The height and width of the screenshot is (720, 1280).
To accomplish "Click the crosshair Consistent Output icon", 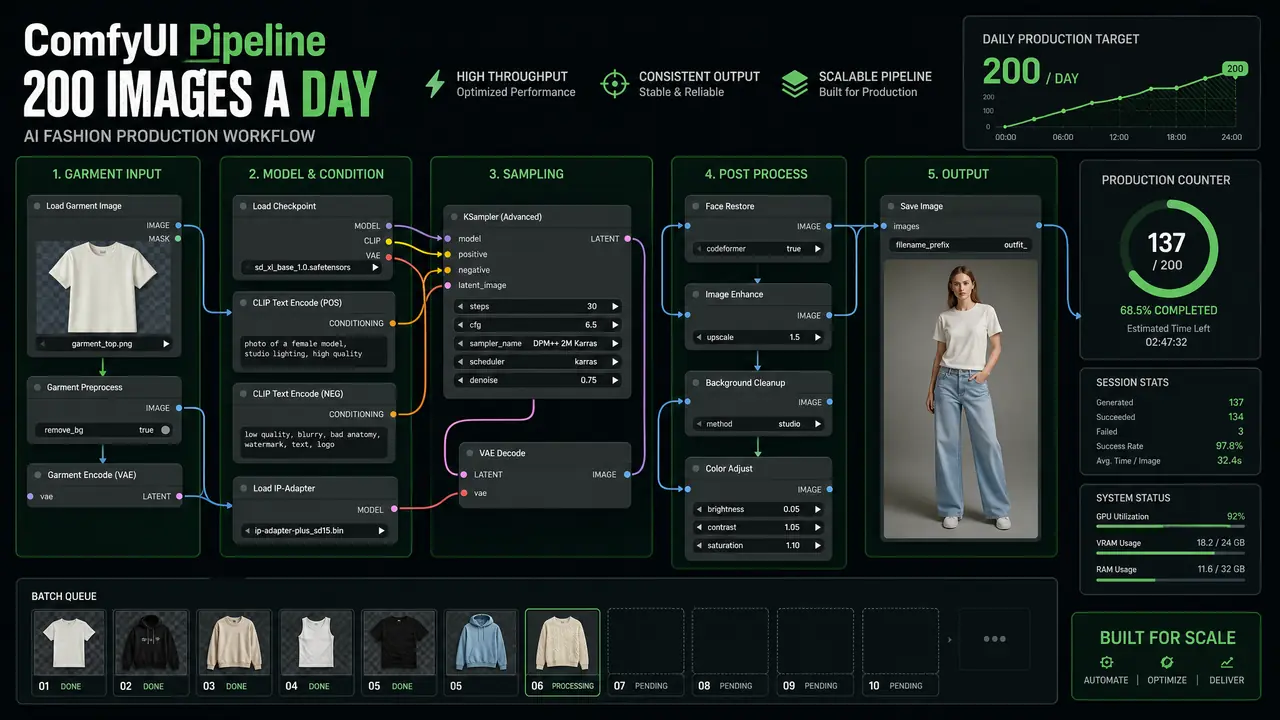I will coord(614,84).
